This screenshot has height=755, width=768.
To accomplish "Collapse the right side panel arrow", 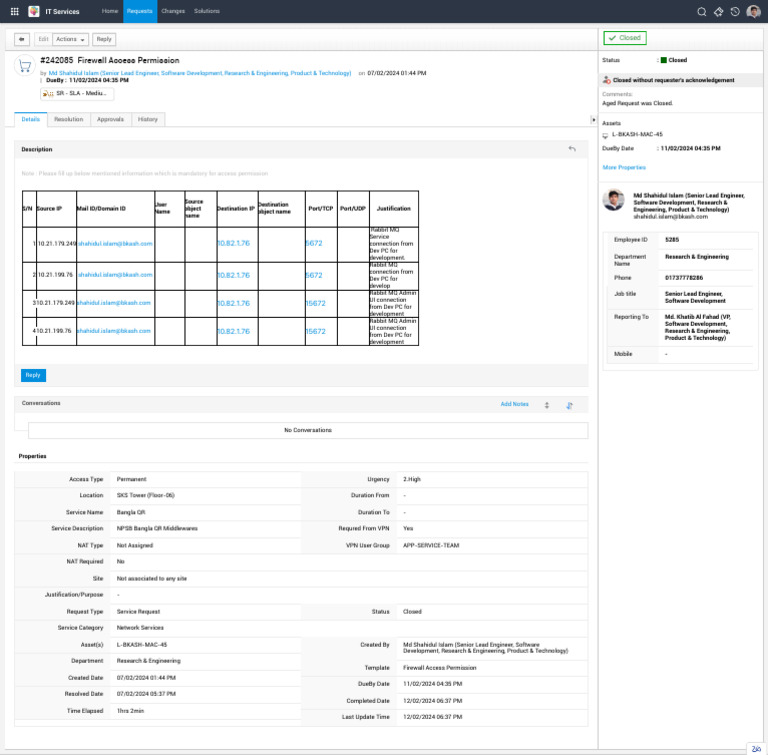I will click(x=594, y=120).
